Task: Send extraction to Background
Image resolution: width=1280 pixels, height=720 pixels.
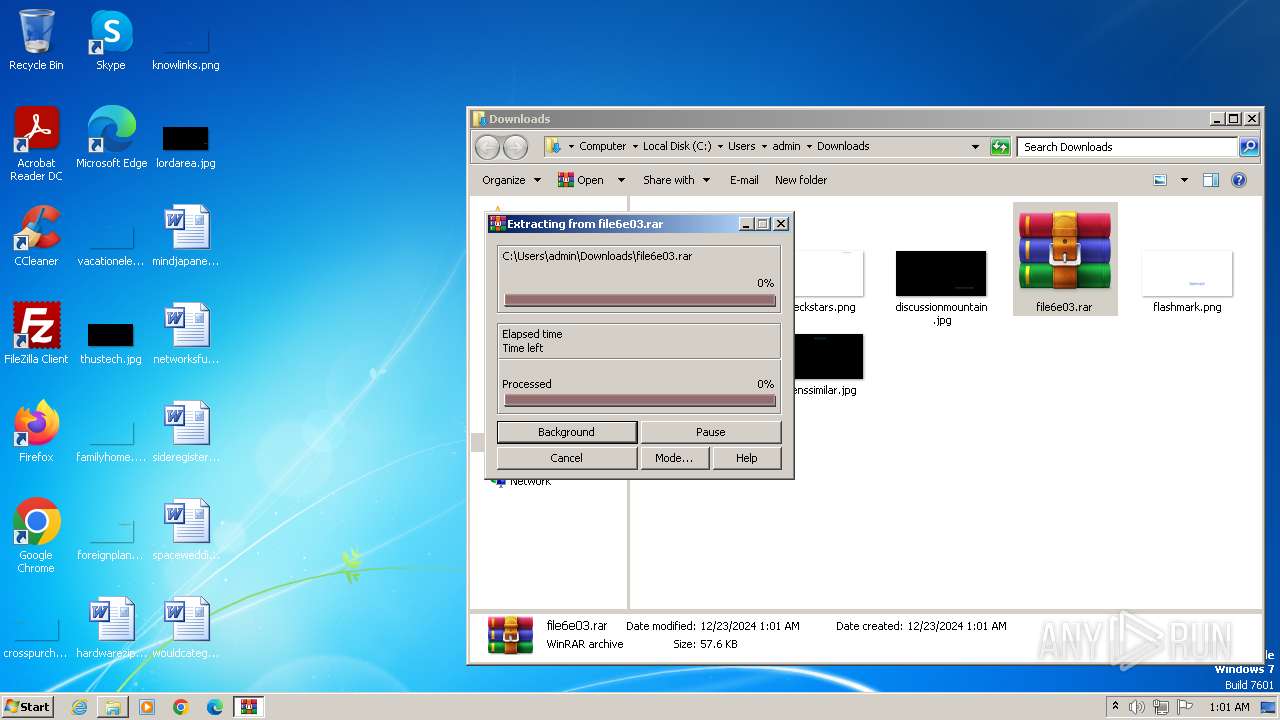Action: (566, 432)
